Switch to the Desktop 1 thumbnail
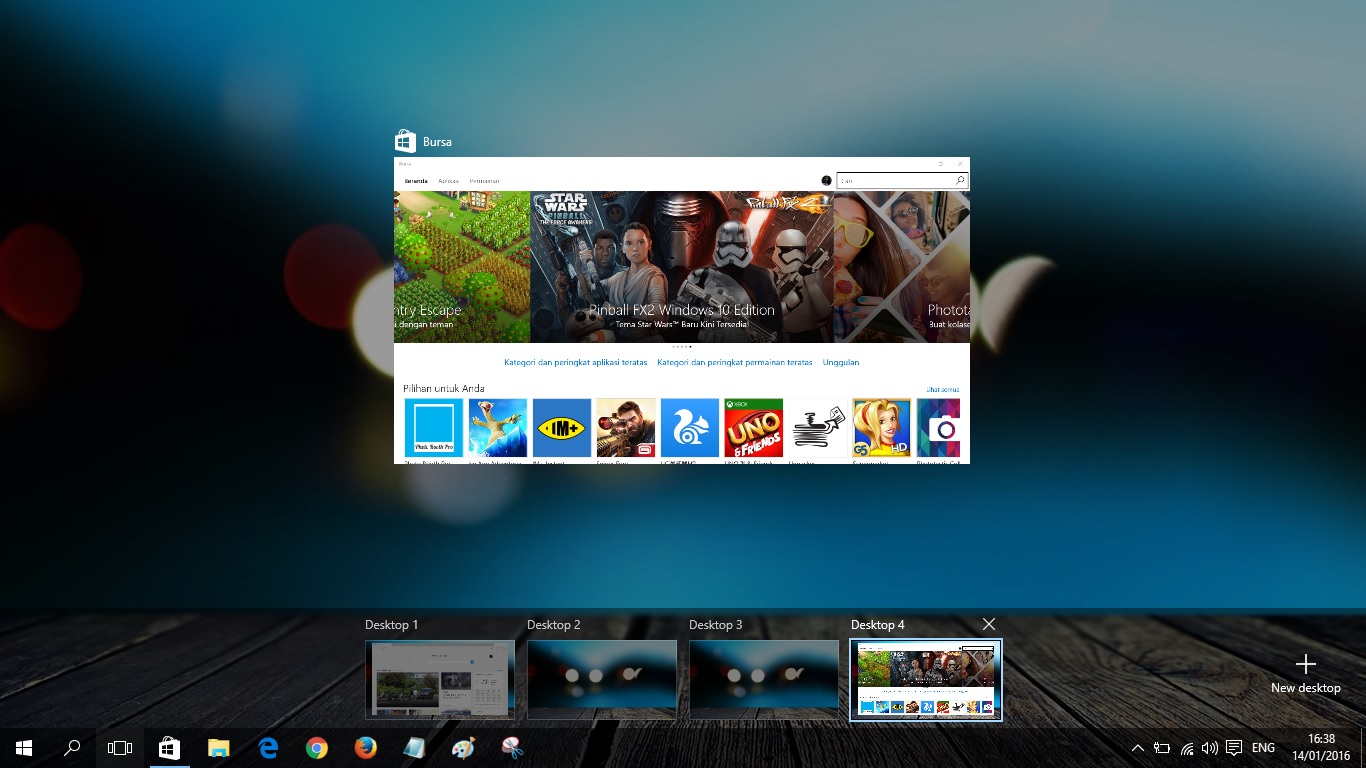 [440, 680]
